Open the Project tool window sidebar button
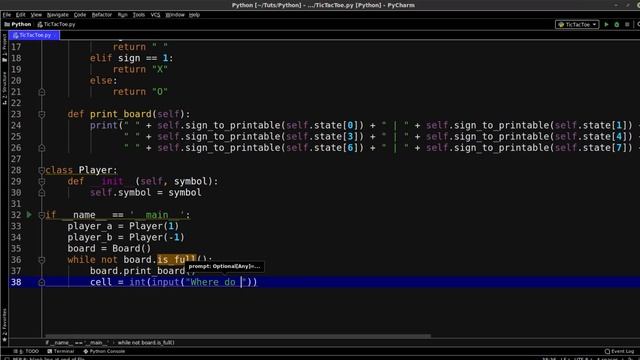The width and height of the screenshot is (640, 360). [4, 48]
